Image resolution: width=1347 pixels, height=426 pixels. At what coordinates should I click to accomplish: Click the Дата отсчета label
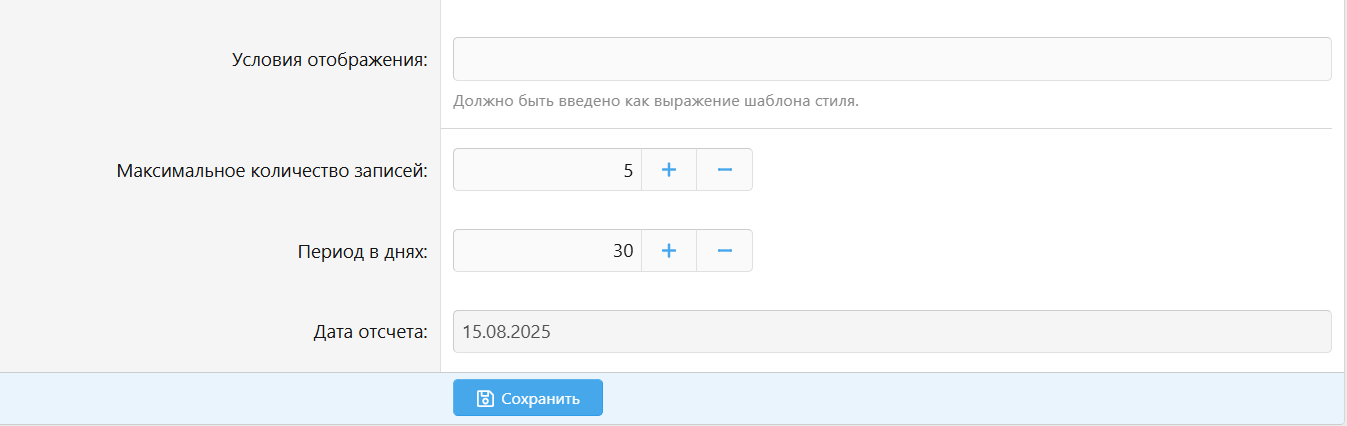[370, 332]
